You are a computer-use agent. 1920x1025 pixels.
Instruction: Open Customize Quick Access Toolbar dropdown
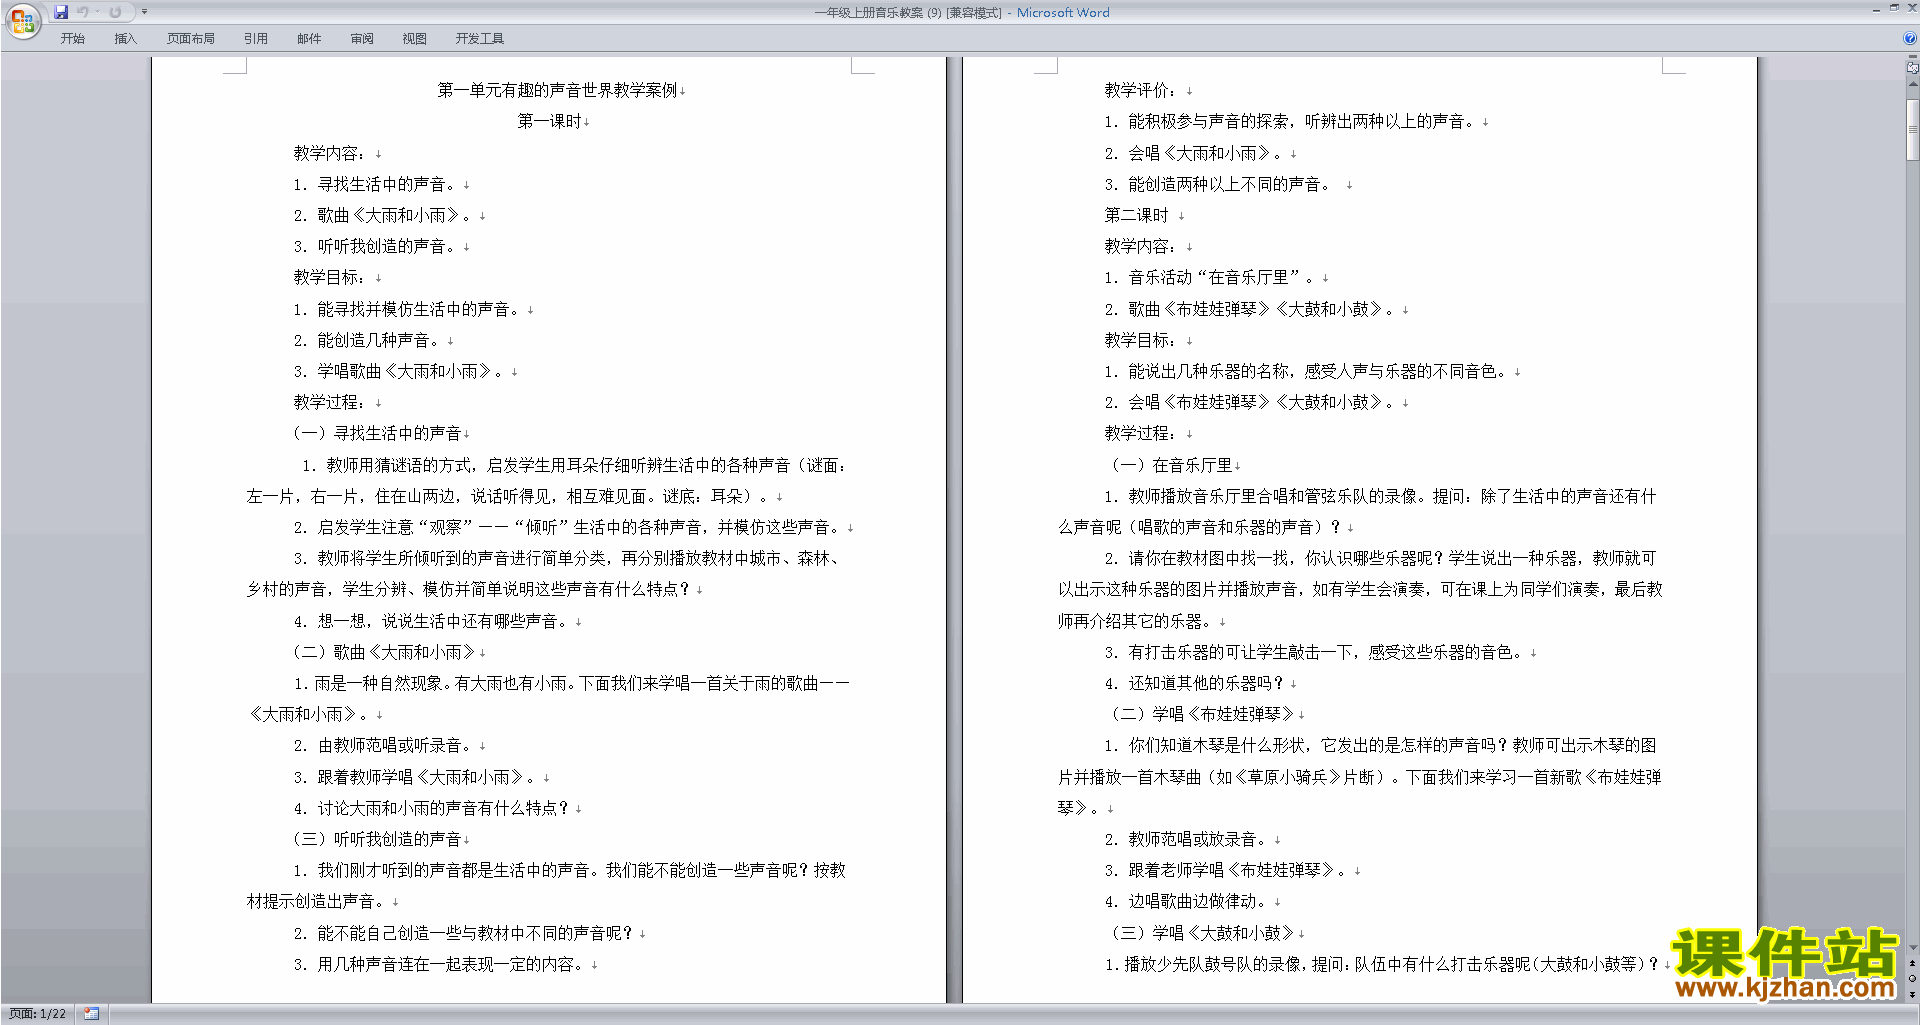coord(144,12)
